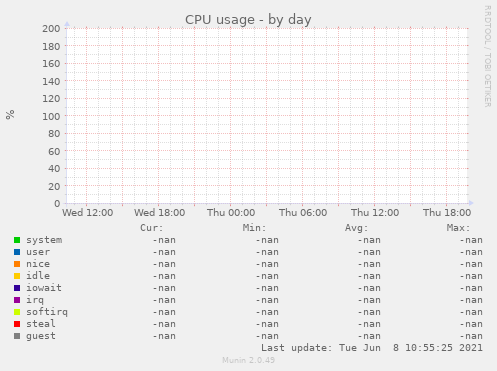Click the softirq legend label

point(47,312)
